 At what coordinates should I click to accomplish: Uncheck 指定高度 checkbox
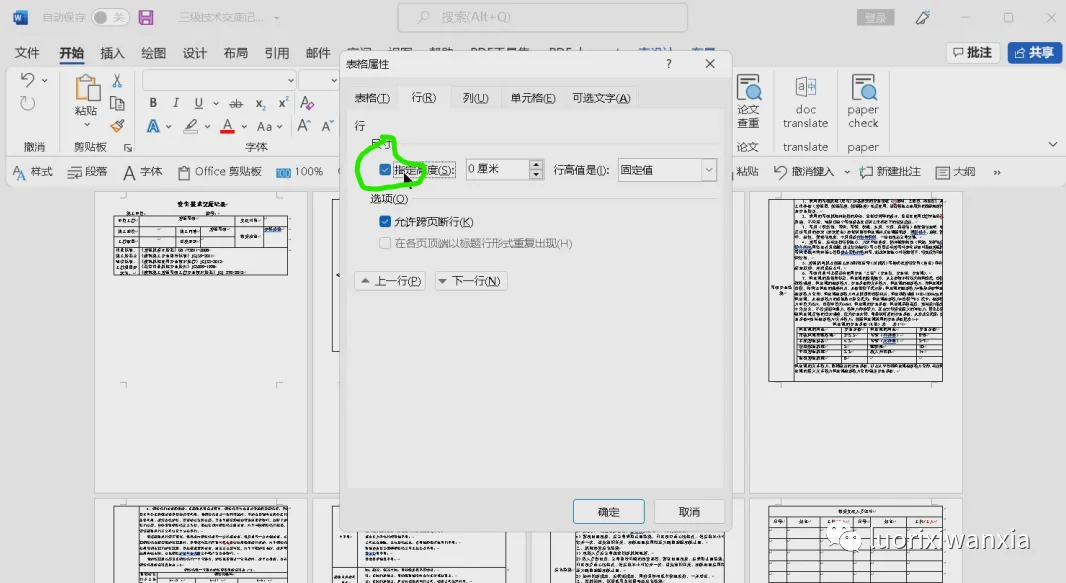(x=385, y=169)
